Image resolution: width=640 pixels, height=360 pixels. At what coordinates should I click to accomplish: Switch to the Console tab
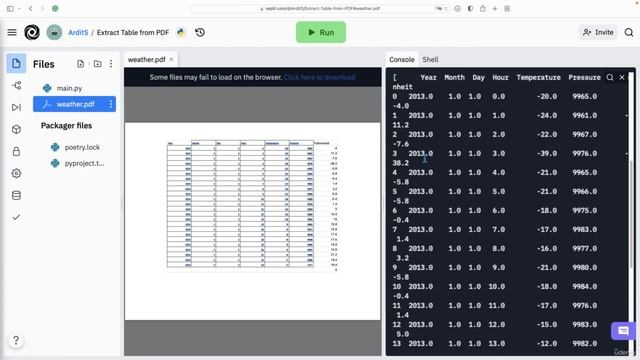tap(402, 60)
